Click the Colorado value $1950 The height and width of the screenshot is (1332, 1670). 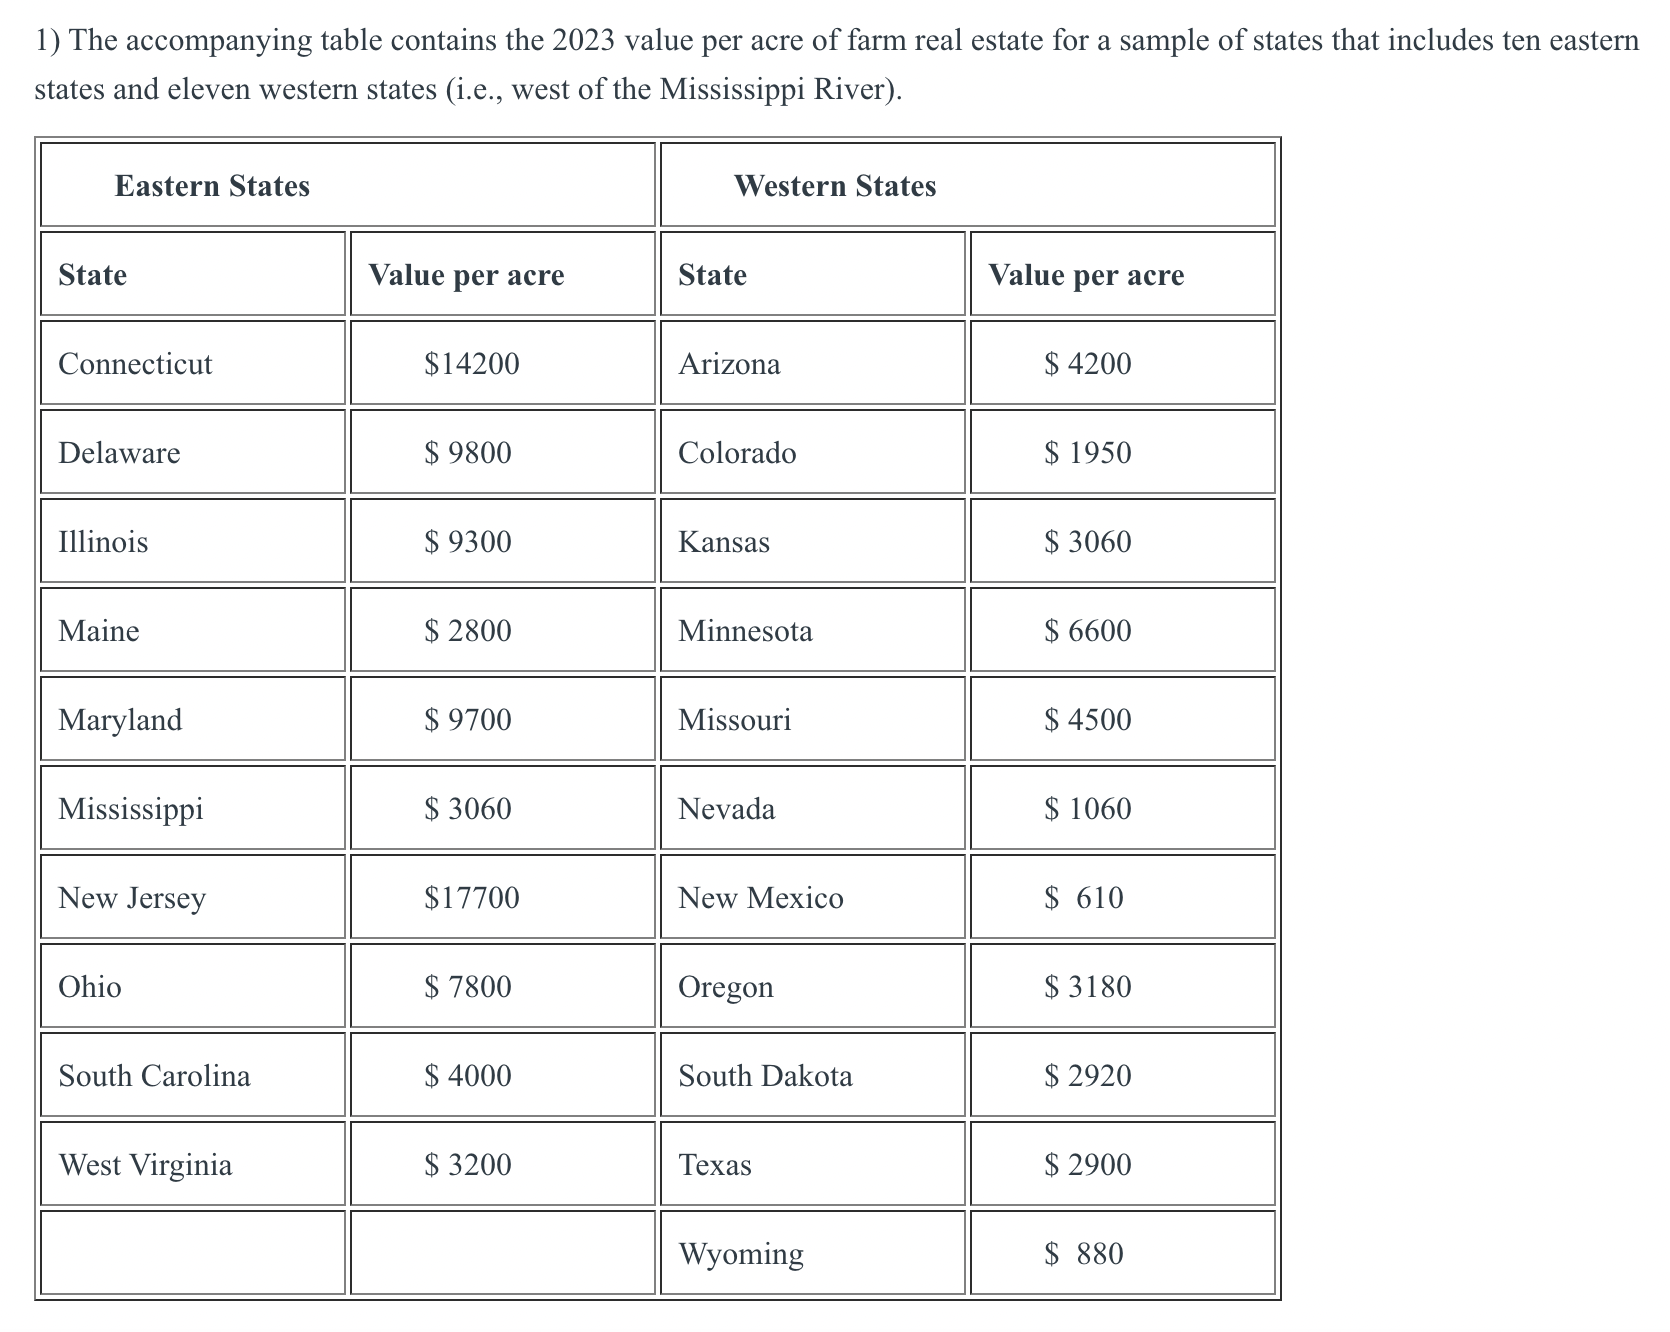[x=1123, y=452]
